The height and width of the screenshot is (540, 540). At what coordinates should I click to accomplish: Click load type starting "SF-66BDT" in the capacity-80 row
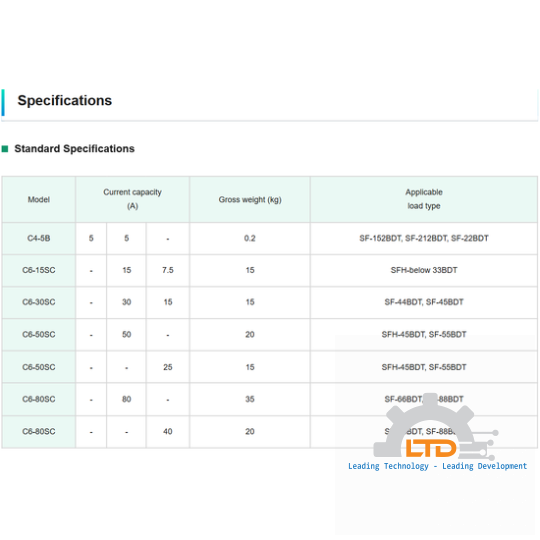[x=424, y=399]
